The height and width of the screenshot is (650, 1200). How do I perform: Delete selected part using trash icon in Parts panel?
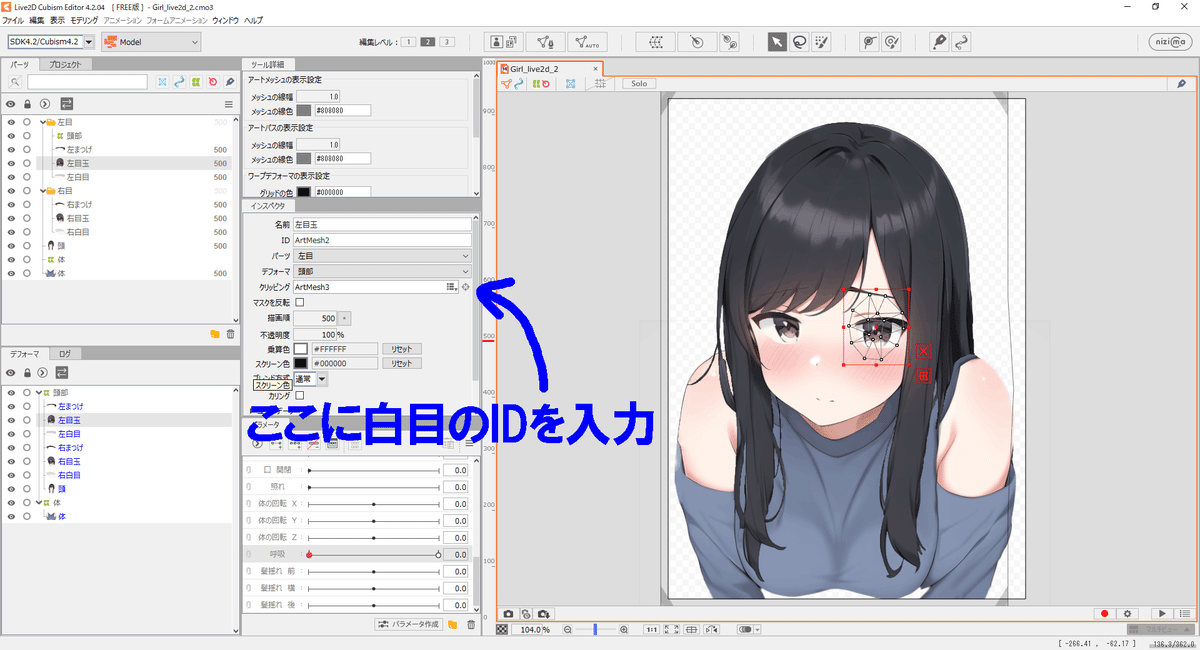pyautogui.click(x=230, y=334)
